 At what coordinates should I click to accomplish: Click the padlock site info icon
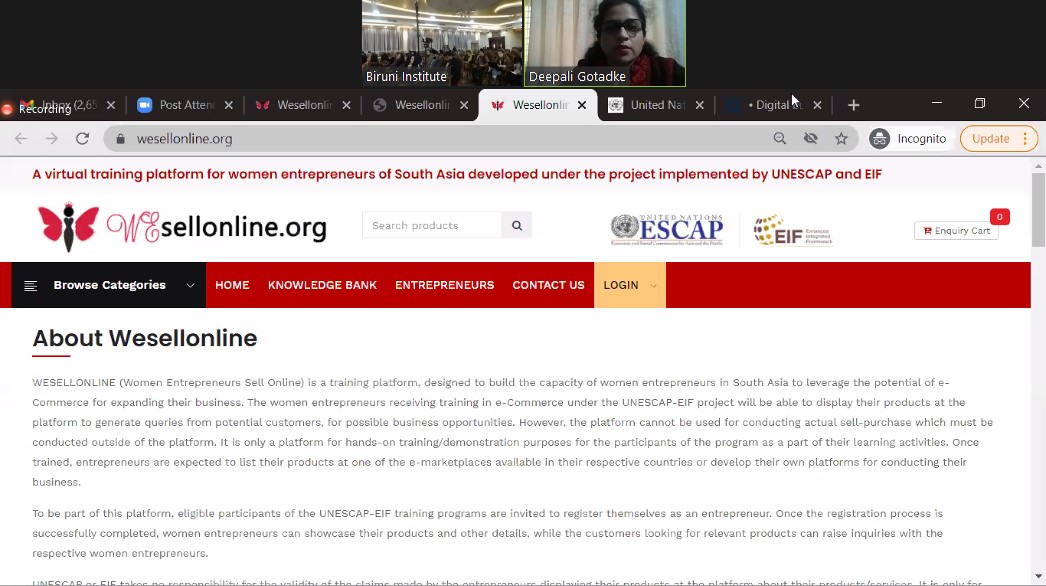click(121, 139)
